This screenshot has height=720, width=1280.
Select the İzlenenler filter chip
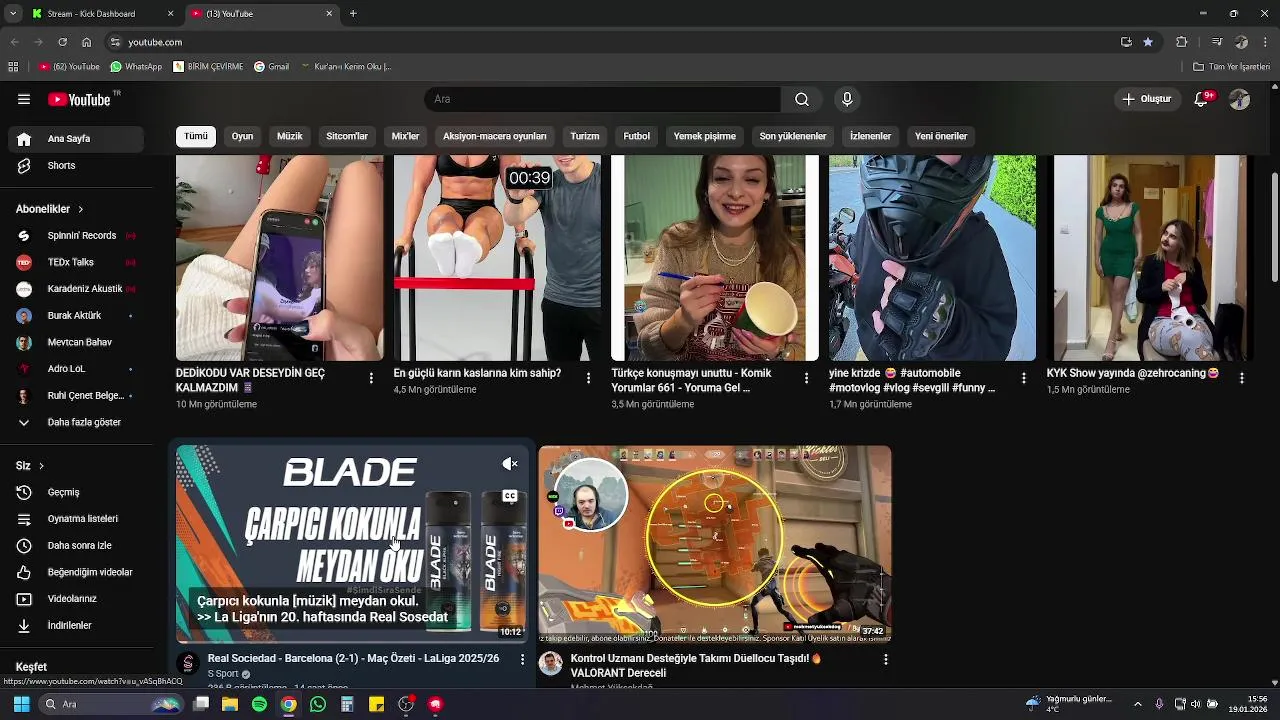871,136
